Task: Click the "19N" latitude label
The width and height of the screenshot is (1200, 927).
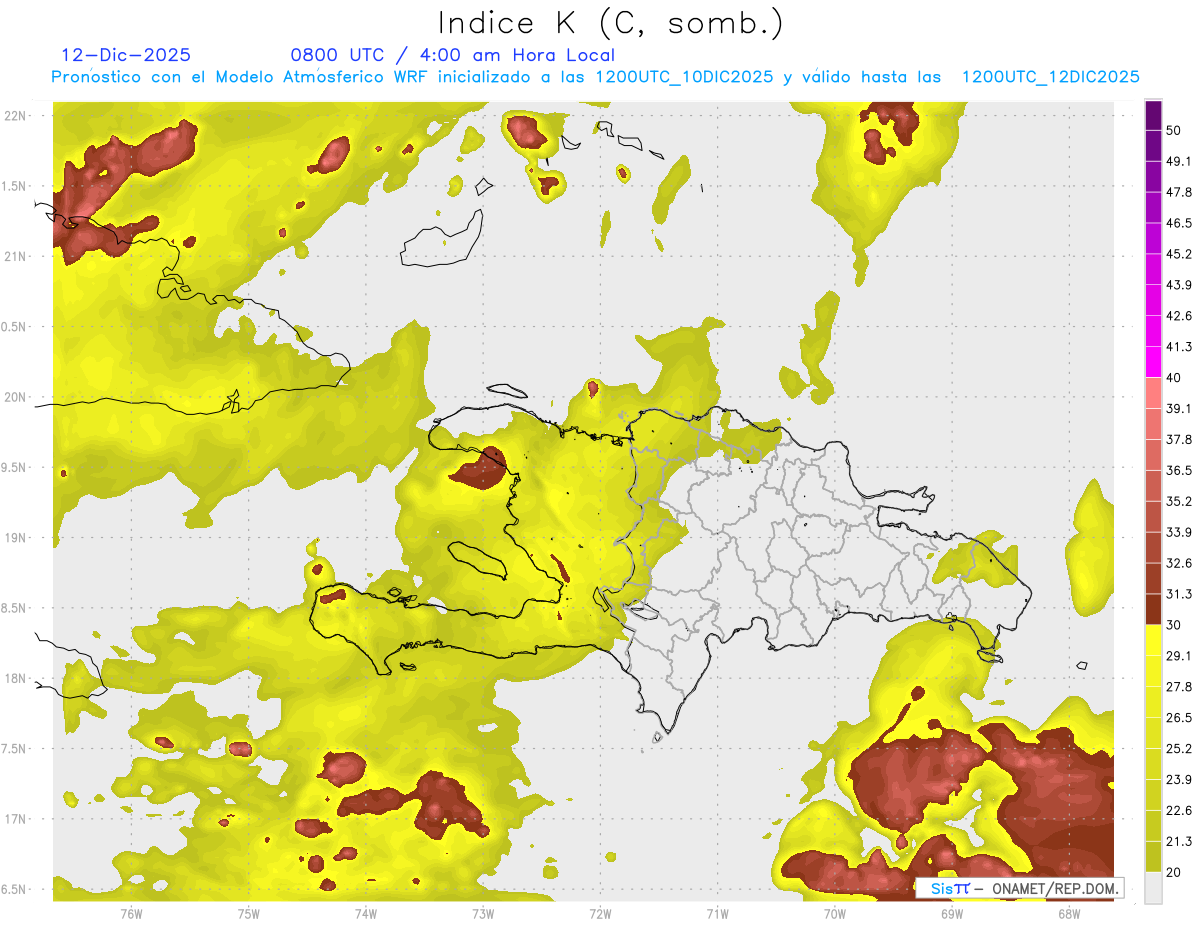Action: click(x=15, y=538)
